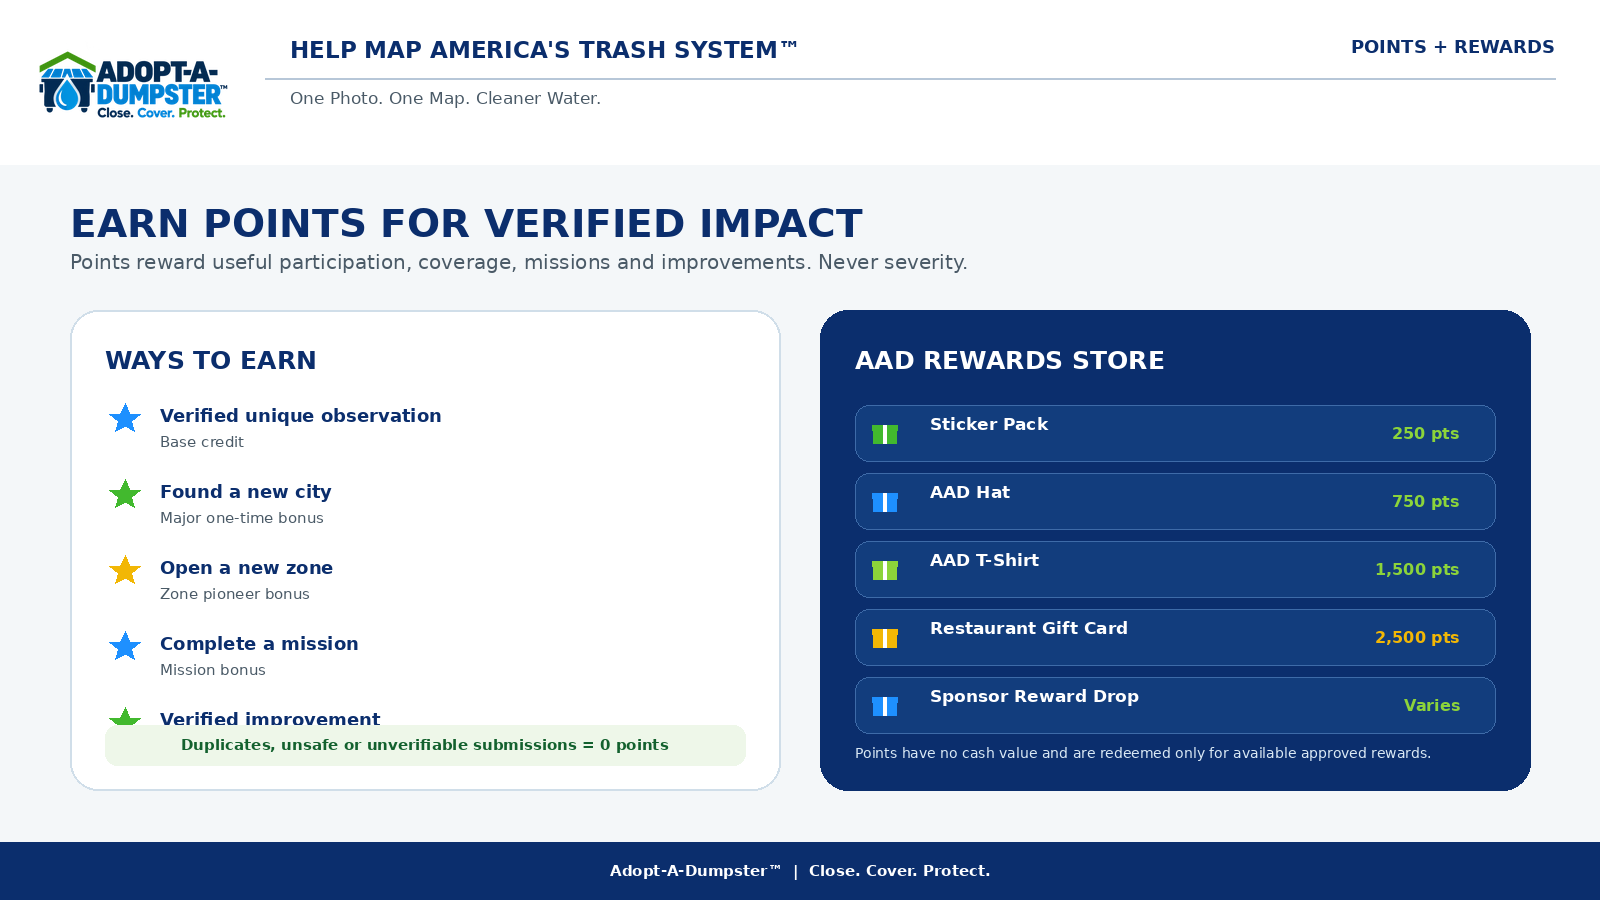
Task: Click the 250 pts price
Action: (1425, 433)
